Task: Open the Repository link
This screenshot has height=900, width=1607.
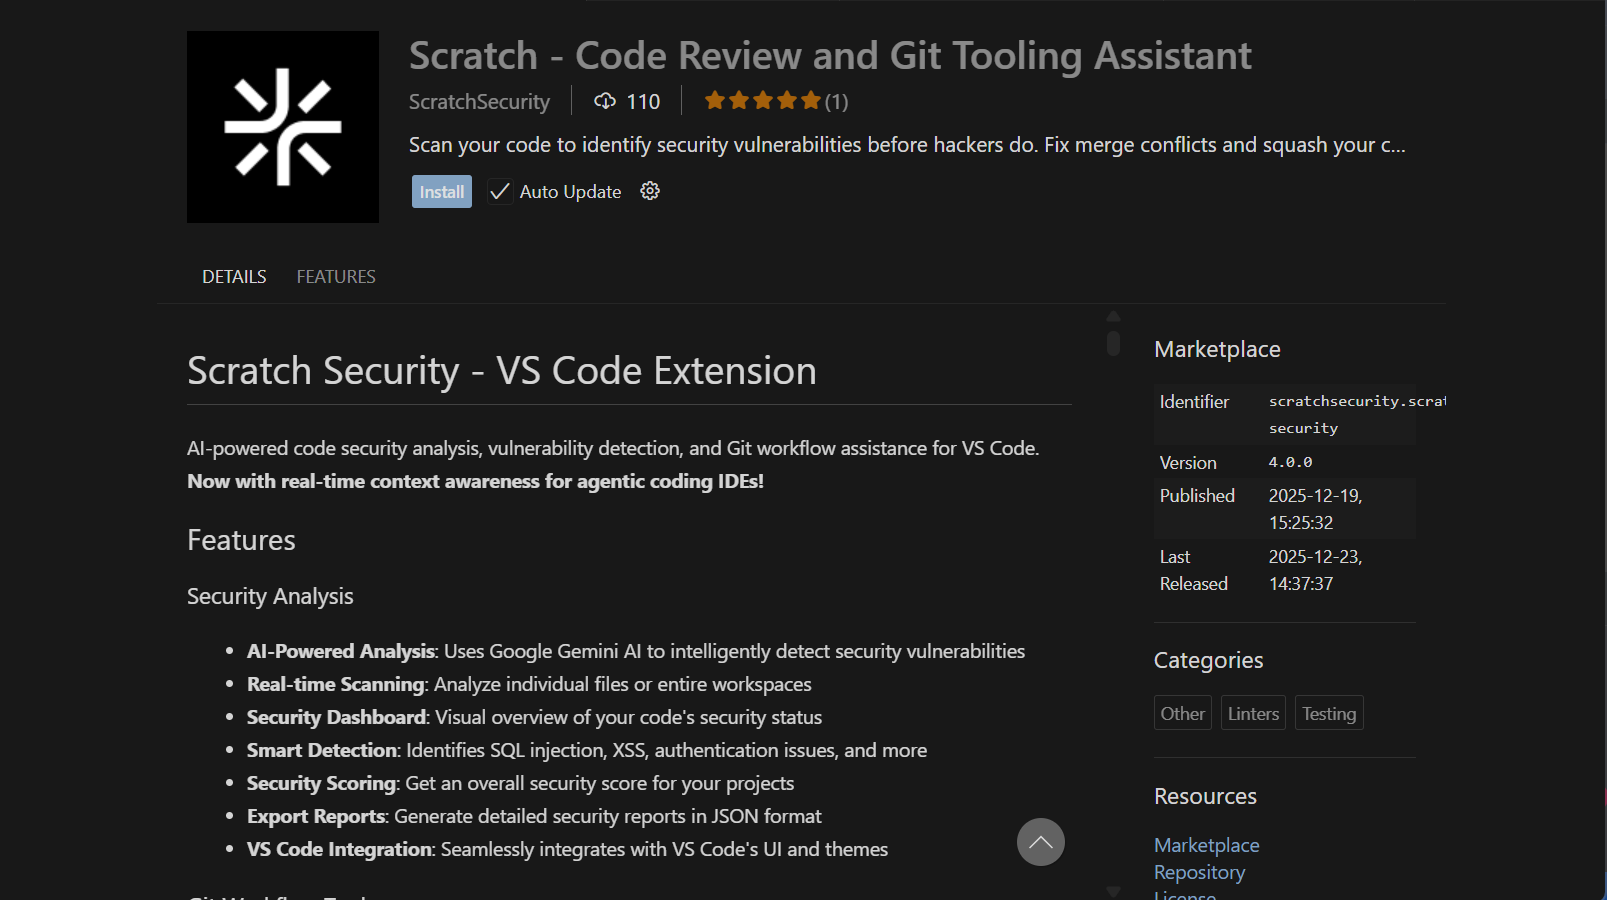Action: (x=1199, y=872)
